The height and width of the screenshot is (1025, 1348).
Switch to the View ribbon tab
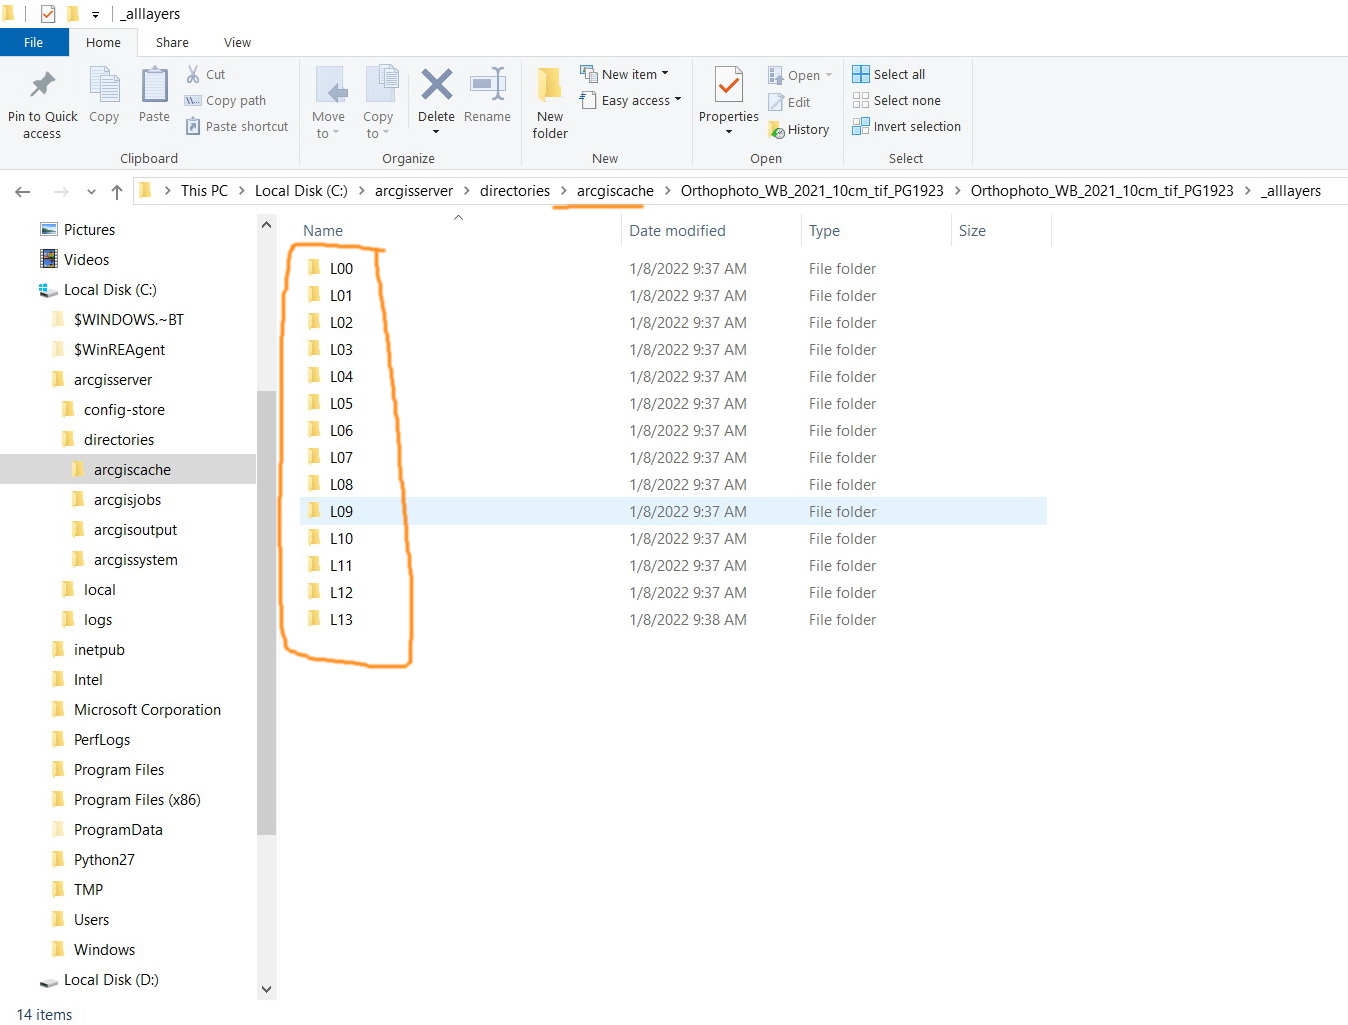click(x=237, y=42)
